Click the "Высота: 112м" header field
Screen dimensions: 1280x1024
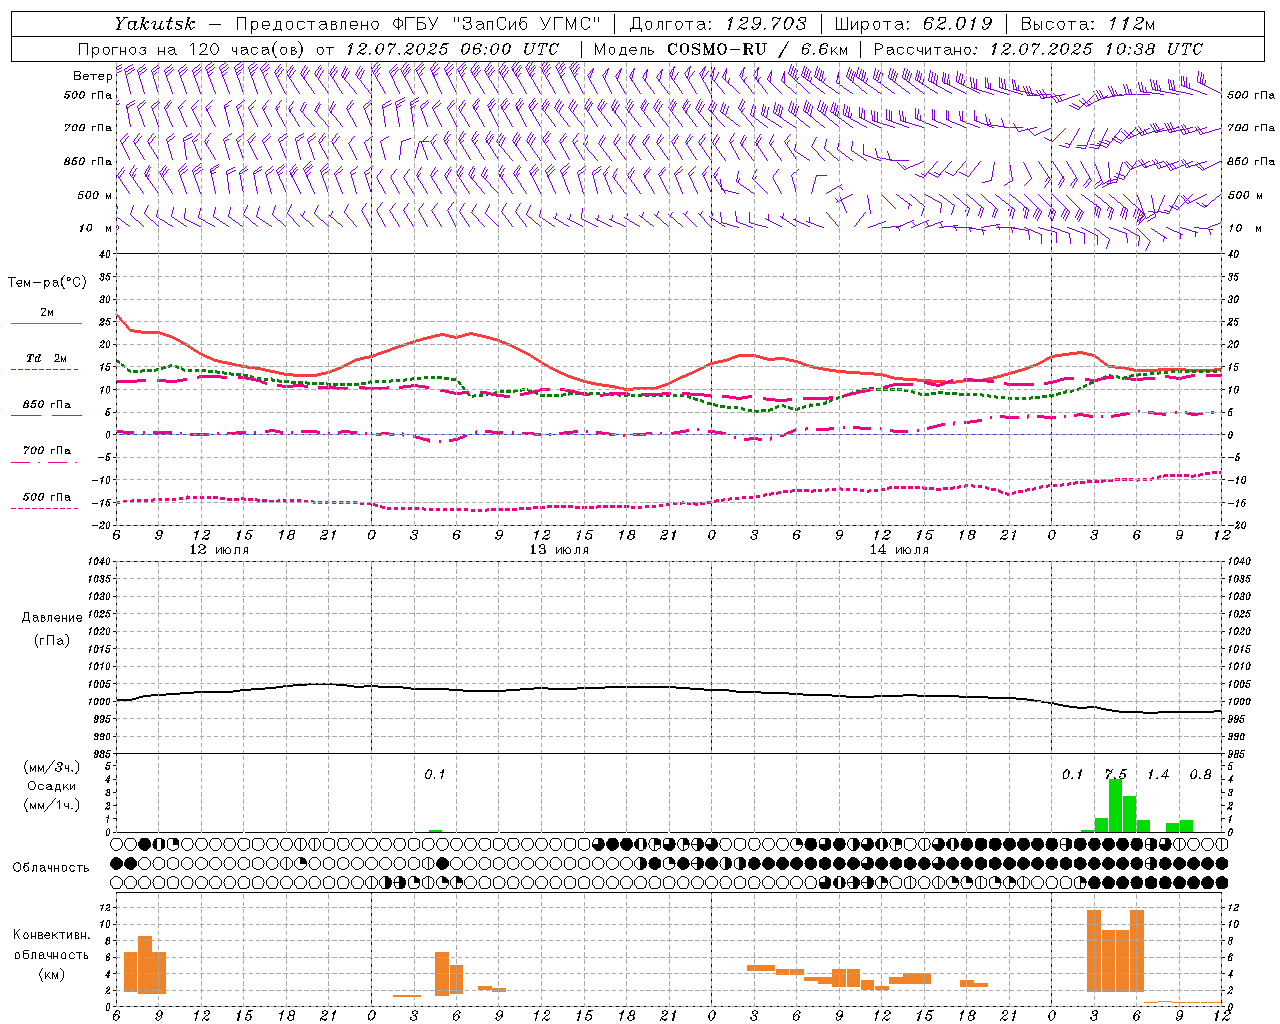click(1088, 24)
